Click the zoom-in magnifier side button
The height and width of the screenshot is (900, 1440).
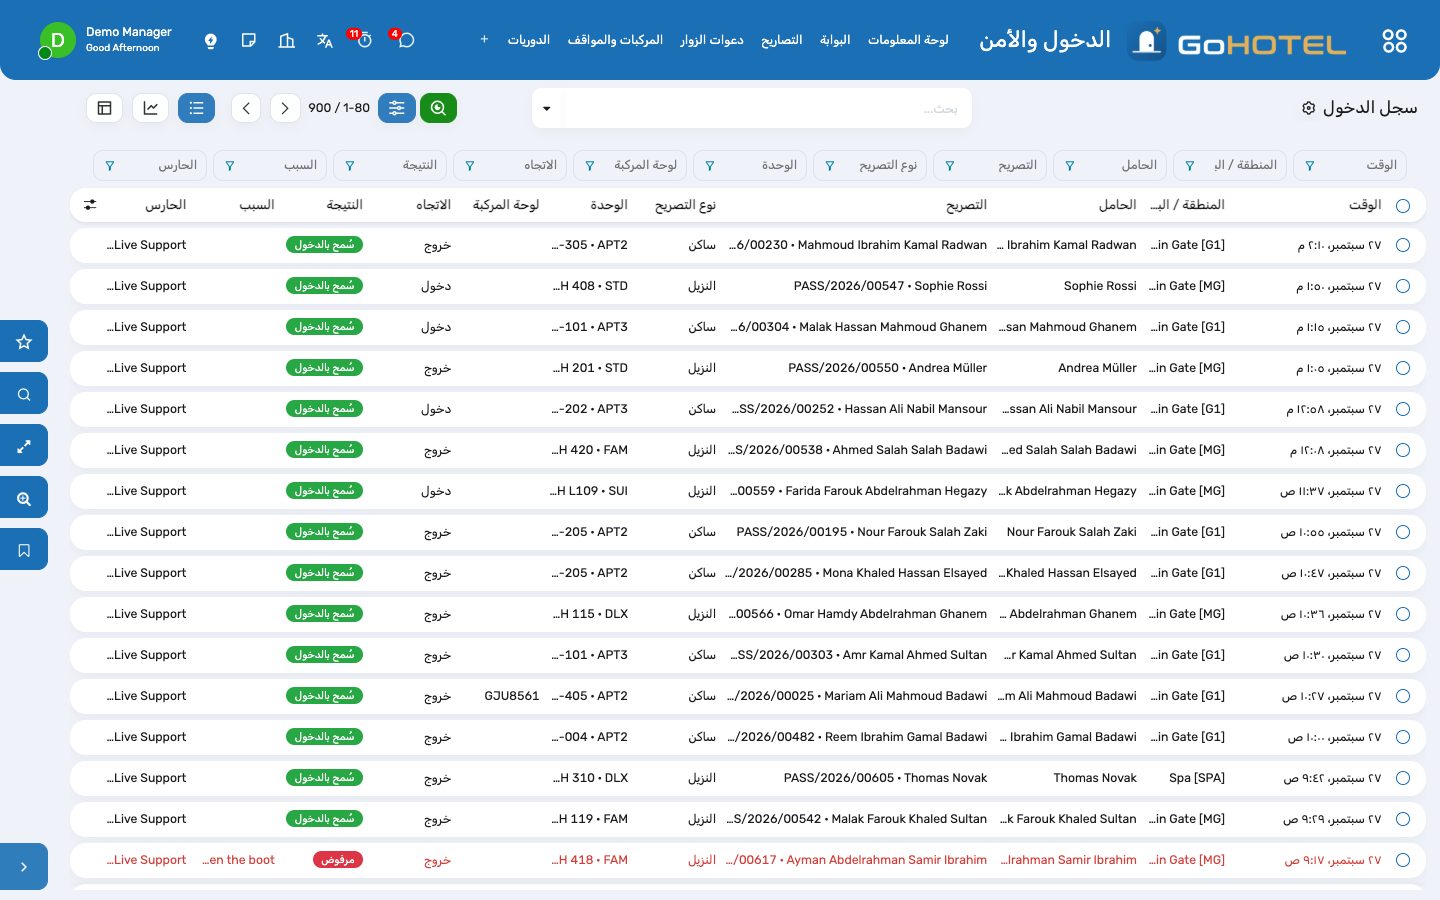click(x=24, y=498)
